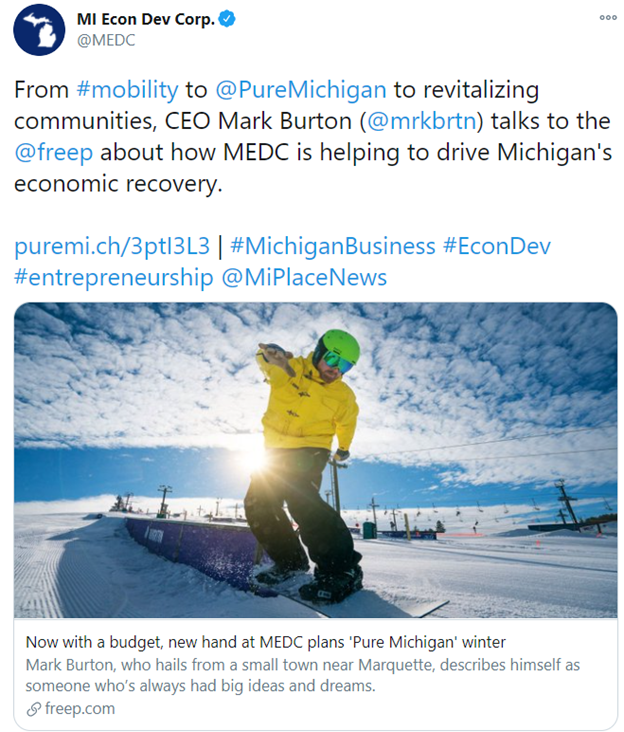Screen dimensions: 624x732
Task: Click the blue verified badge
Action: [226, 20]
